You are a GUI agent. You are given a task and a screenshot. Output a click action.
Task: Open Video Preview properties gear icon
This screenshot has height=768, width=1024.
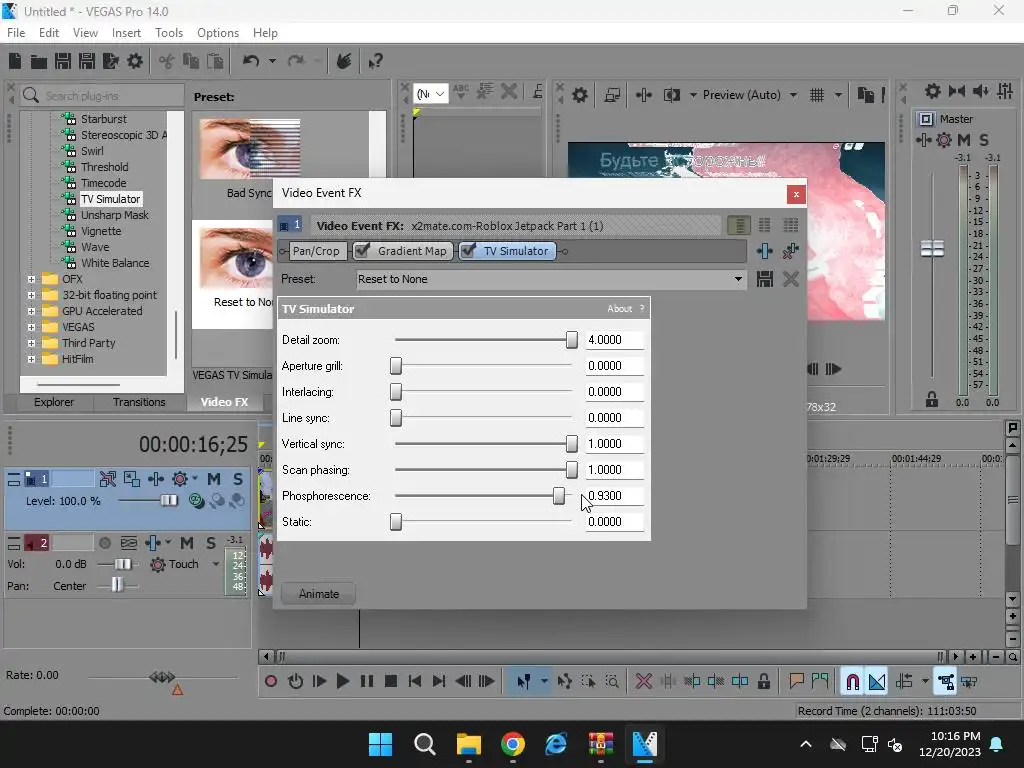(x=579, y=95)
